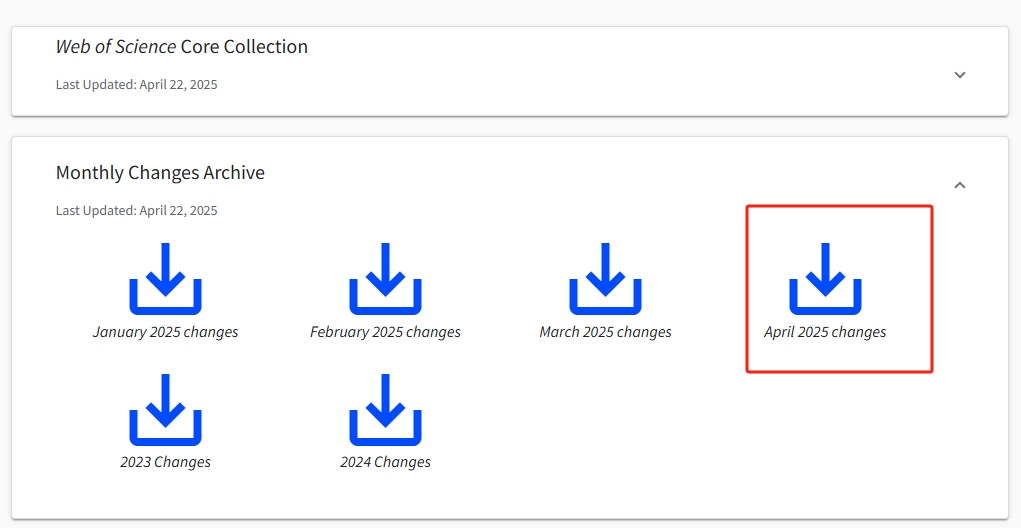Click the italic 'Web of Science' words
Viewport: 1021px width, 528px height.
[116, 47]
